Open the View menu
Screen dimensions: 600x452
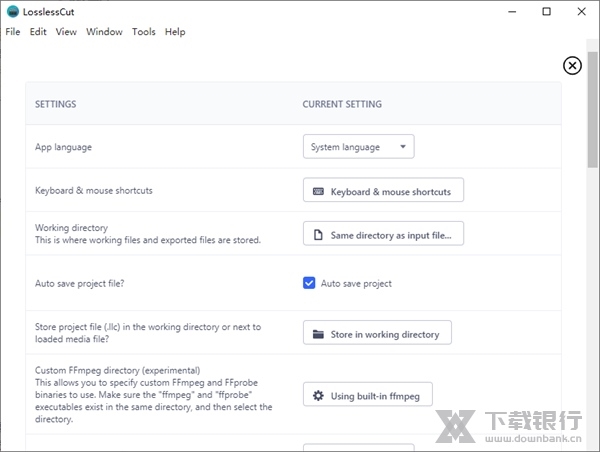[x=66, y=32]
